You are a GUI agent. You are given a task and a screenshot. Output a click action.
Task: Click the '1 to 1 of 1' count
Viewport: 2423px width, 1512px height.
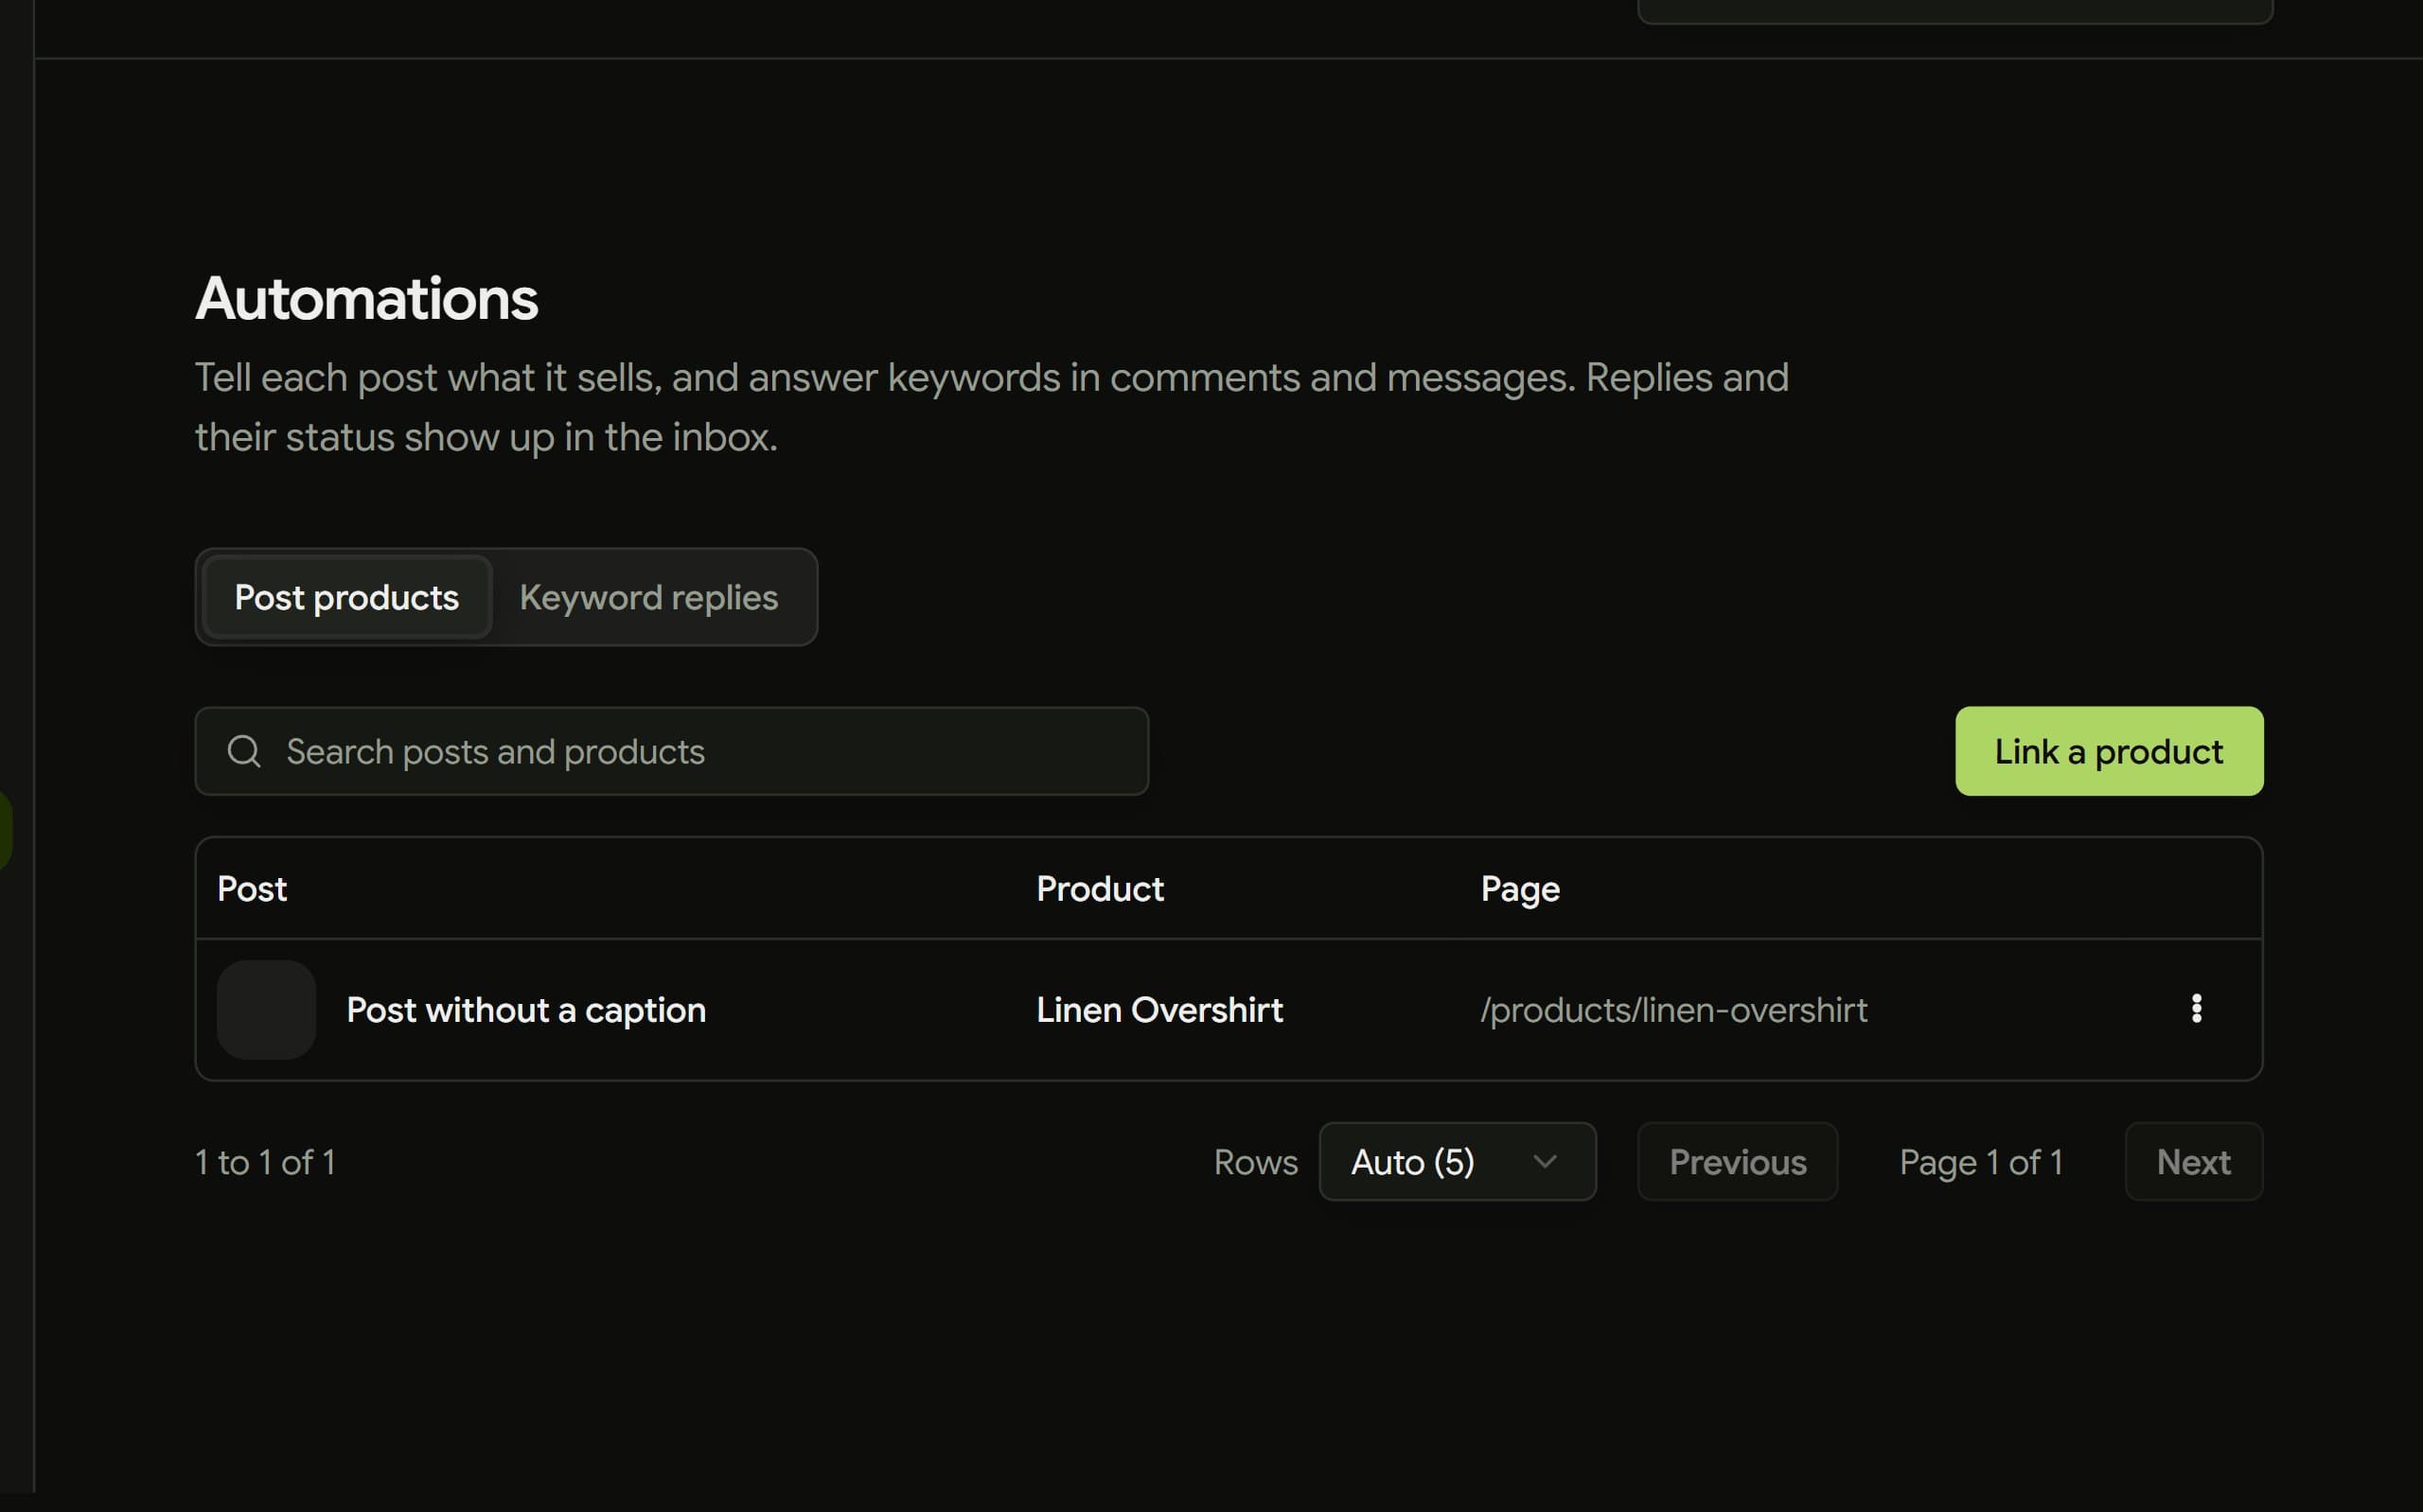tap(265, 1162)
